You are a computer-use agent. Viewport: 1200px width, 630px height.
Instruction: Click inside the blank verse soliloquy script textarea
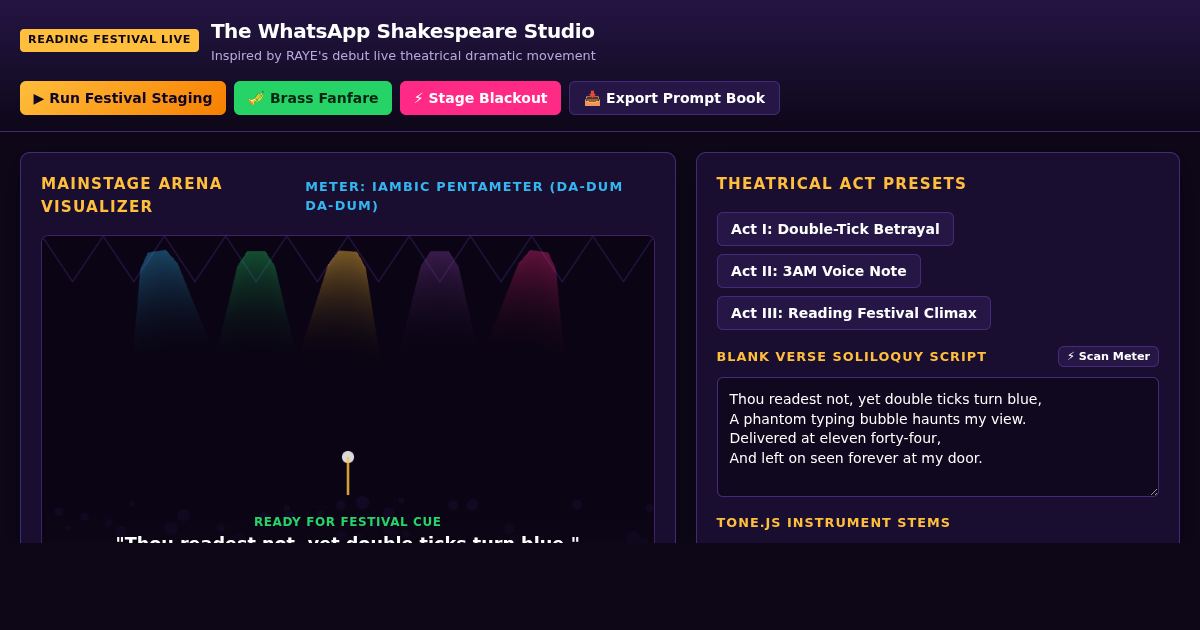point(938,437)
